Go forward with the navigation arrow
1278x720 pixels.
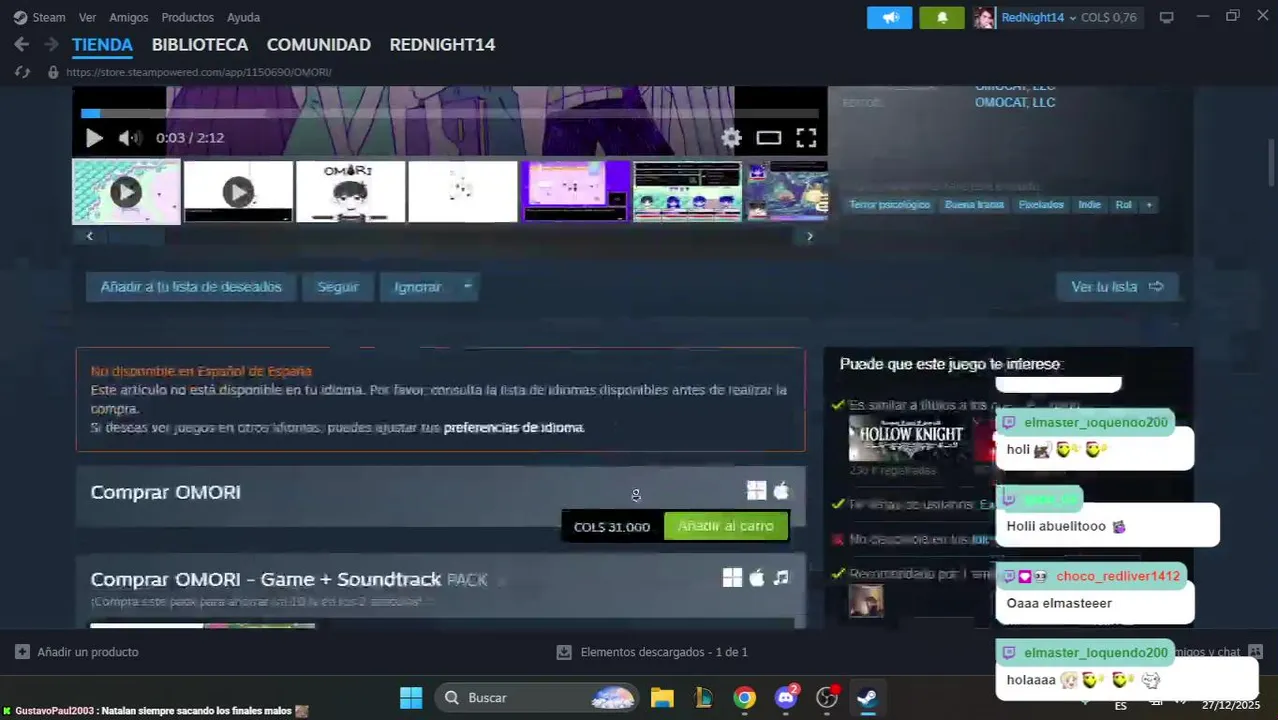pos(51,44)
